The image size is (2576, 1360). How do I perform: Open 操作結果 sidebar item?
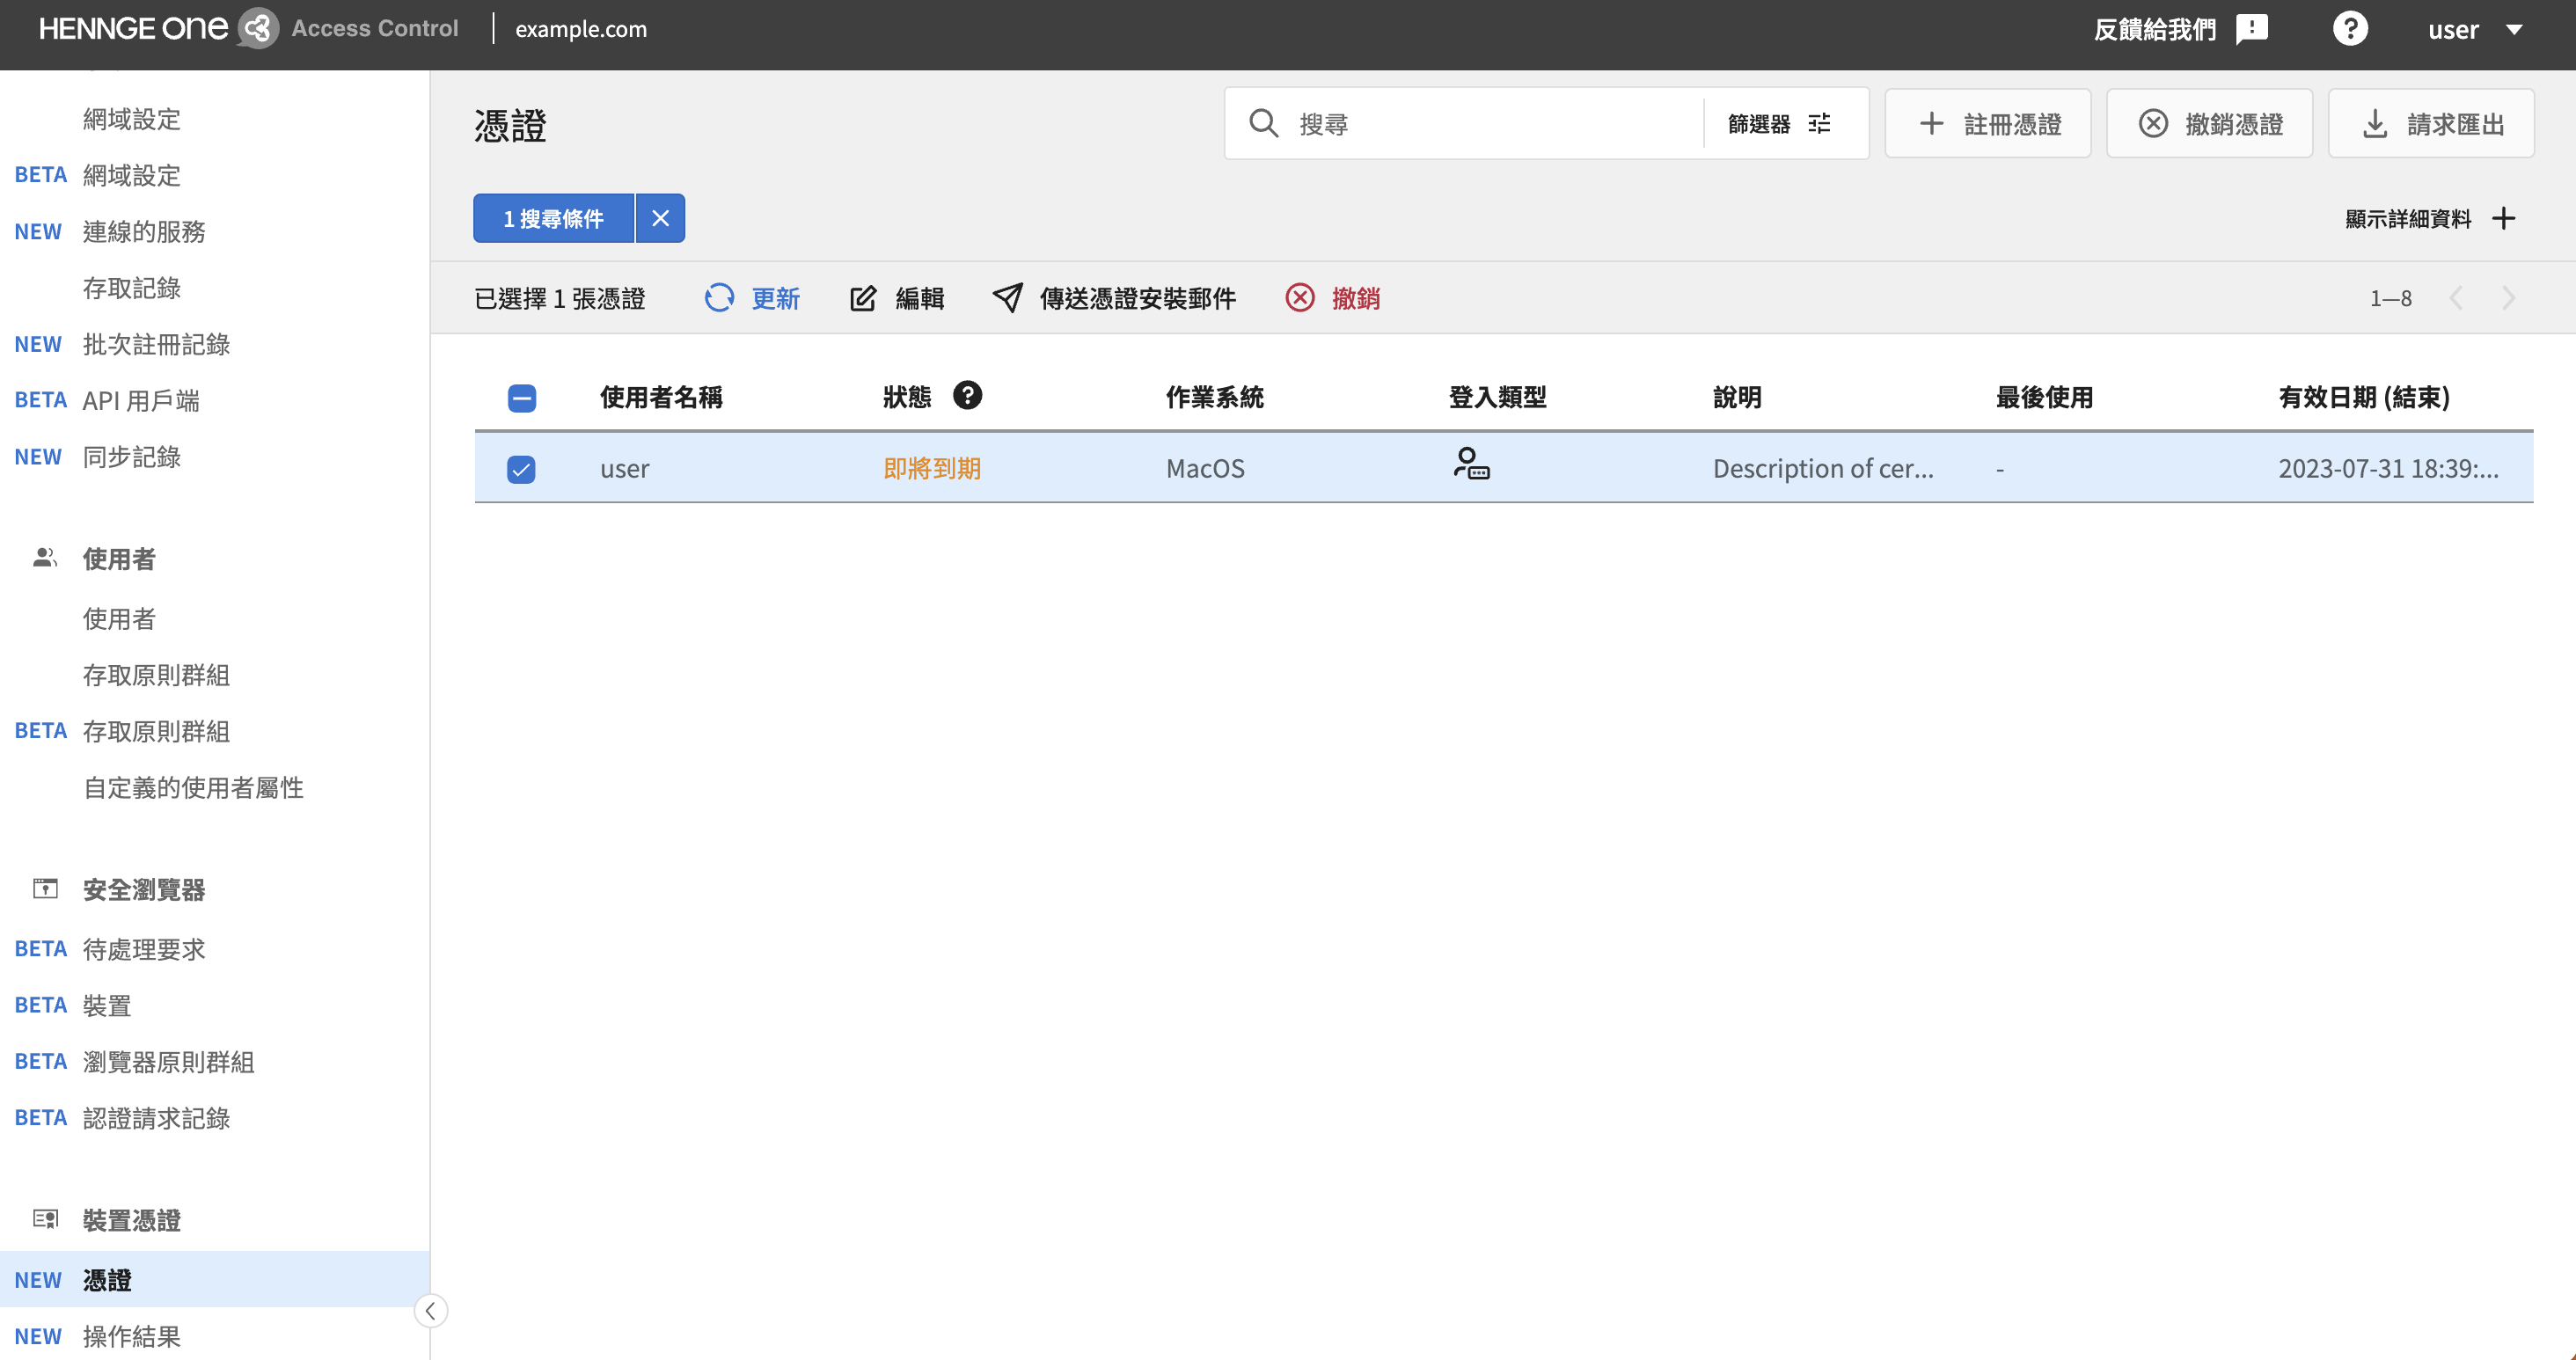[132, 1336]
